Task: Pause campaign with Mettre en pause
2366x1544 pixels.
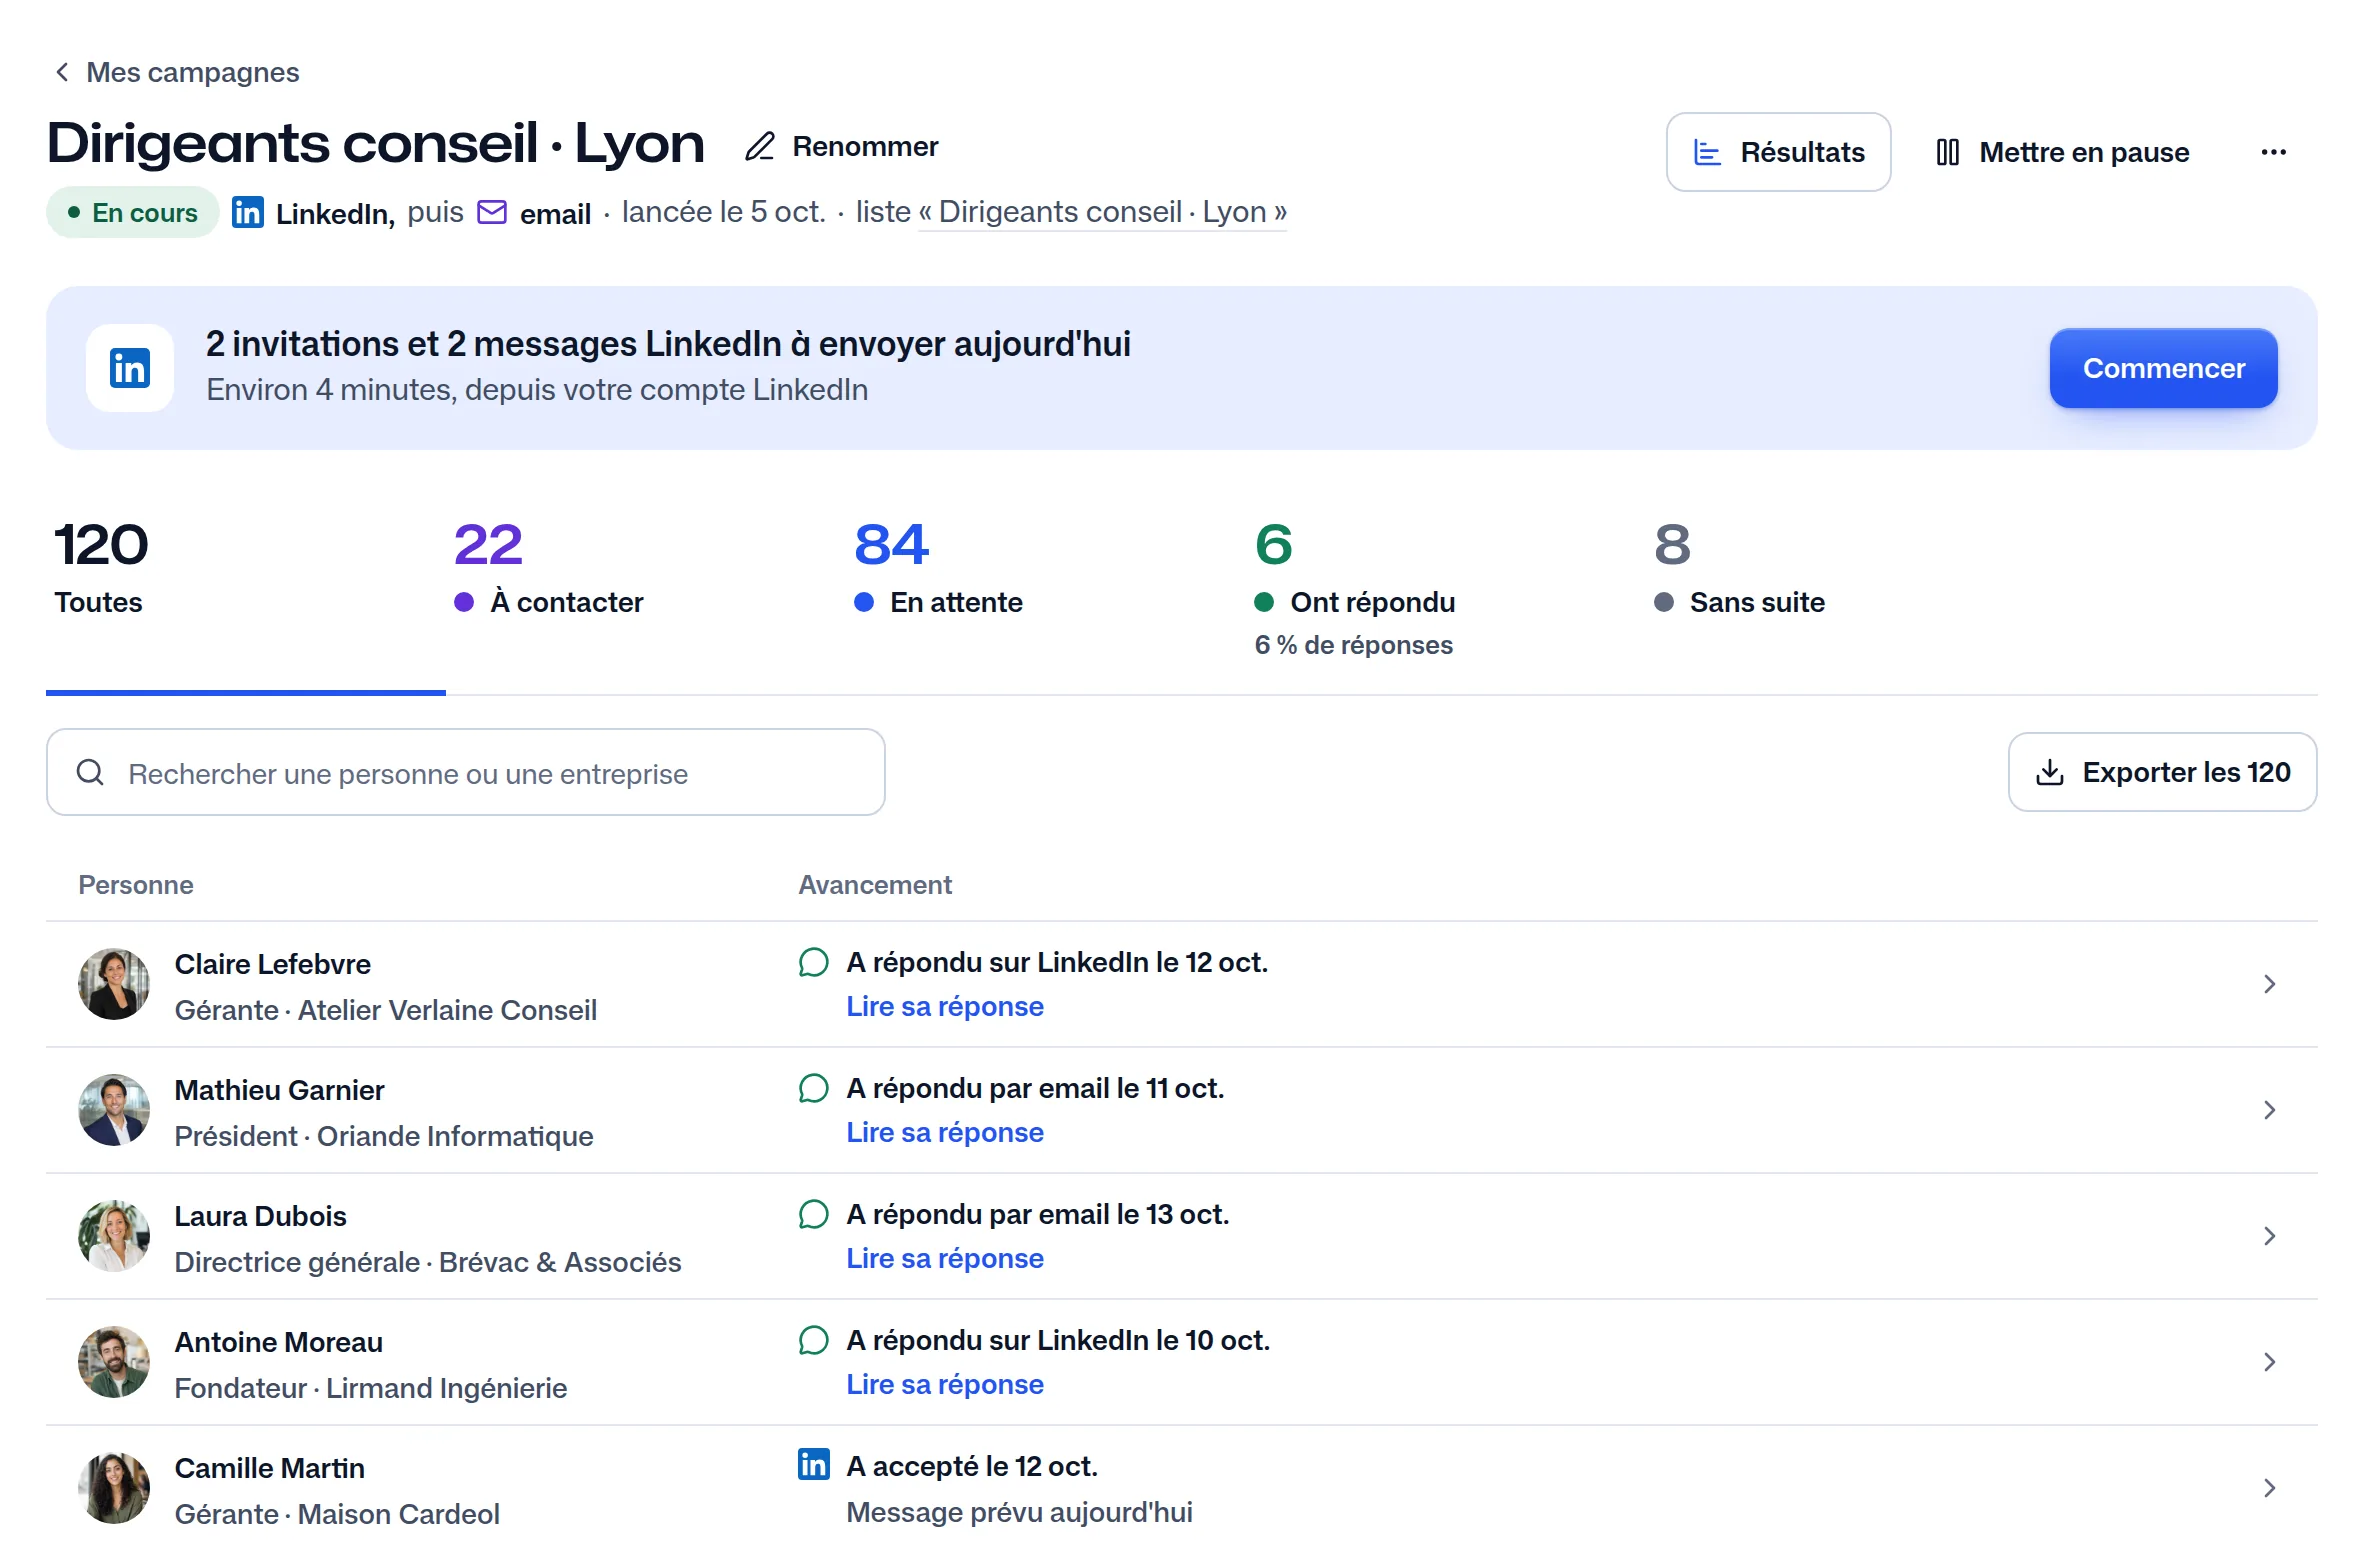Action: (x=2062, y=152)
